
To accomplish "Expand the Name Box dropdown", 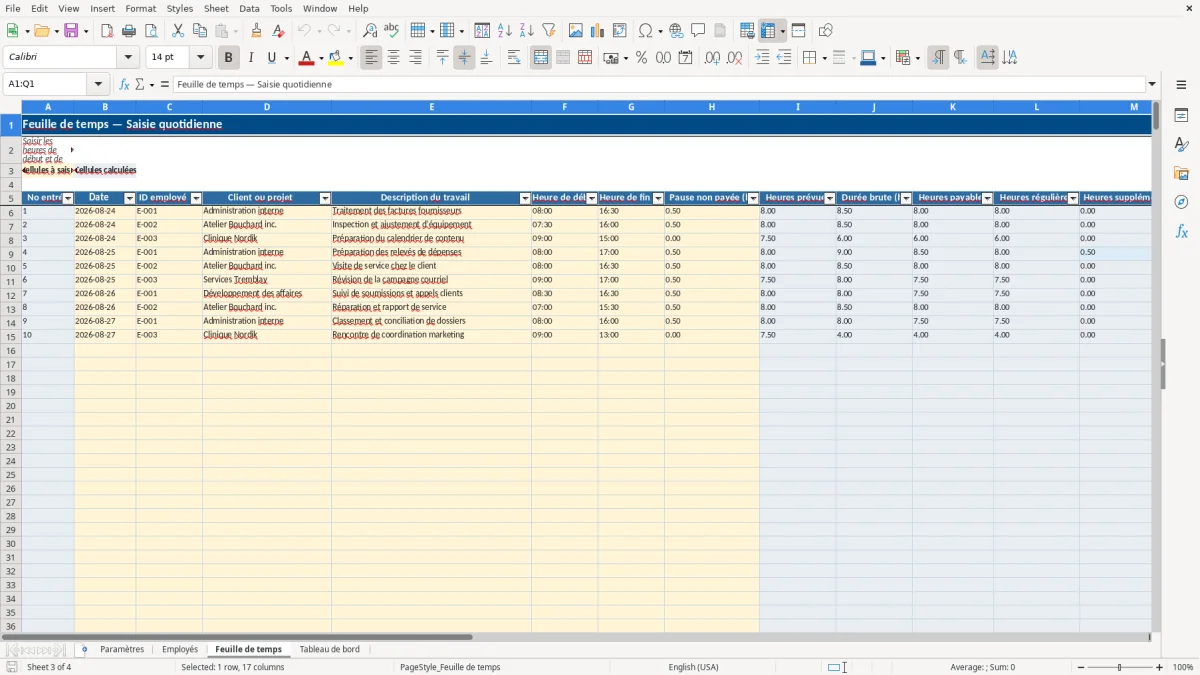I will pyautogui.click(x=98, y=84).
